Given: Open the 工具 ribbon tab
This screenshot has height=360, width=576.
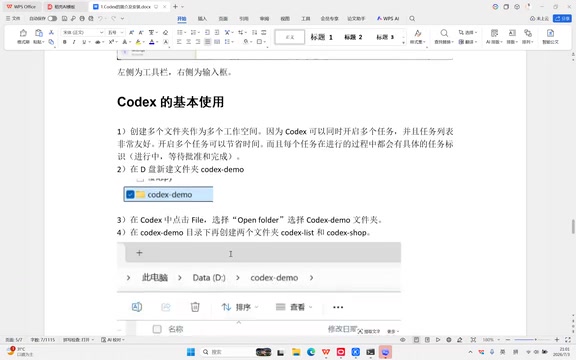Looking at the screenshot, I should (306, 18).
